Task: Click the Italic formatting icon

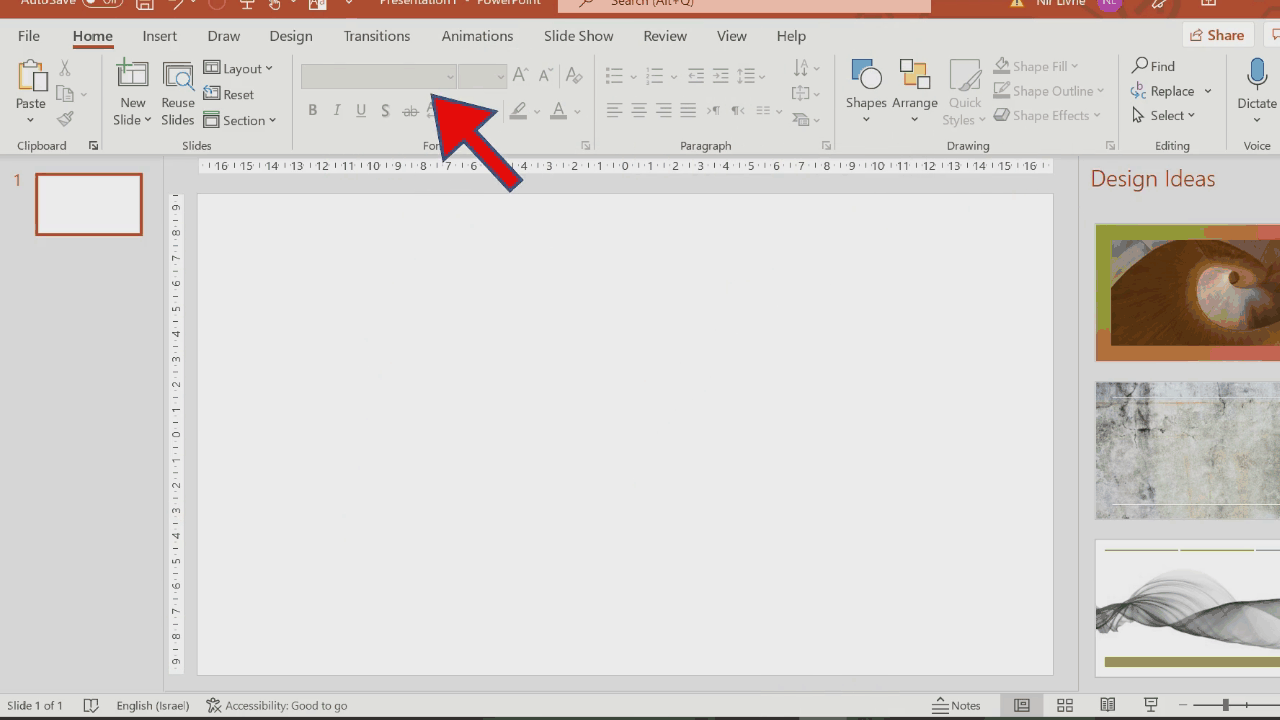Action: click(337, 110)
